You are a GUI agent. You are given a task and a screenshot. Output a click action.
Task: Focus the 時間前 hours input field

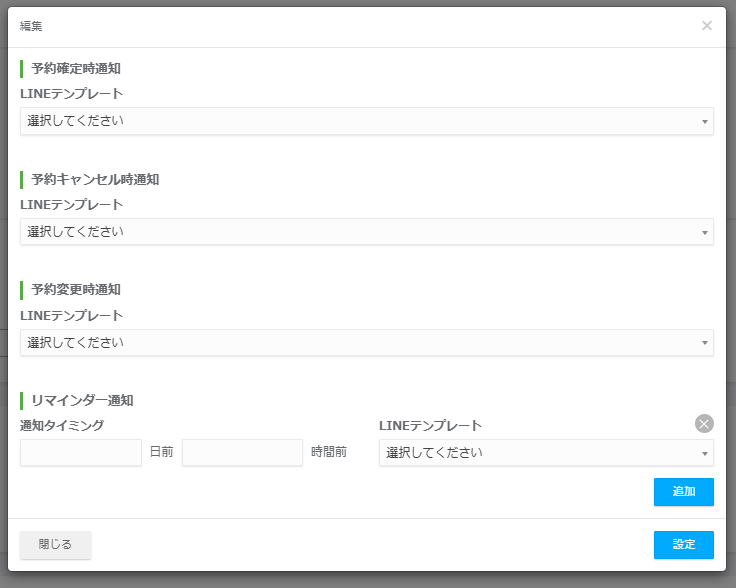[x=242, y=453]
